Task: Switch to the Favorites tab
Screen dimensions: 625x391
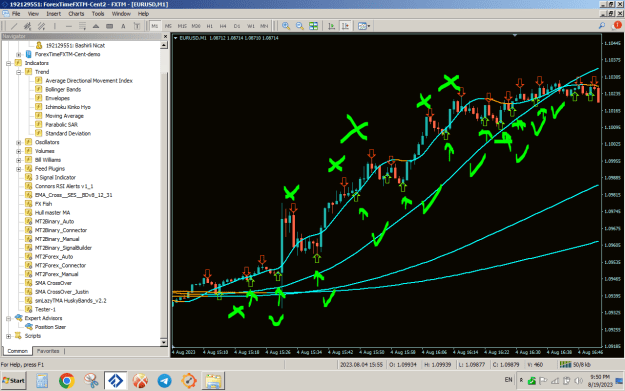Action: [48, 351]
